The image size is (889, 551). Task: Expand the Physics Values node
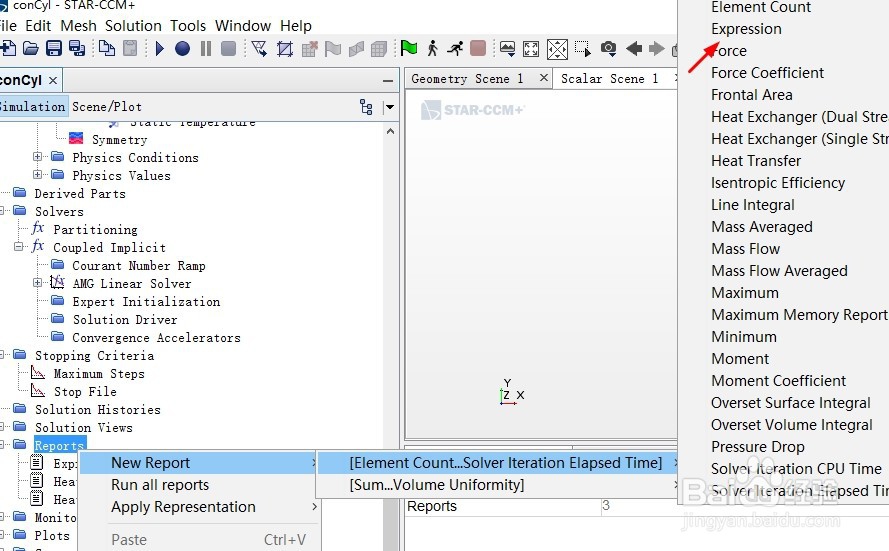click(x=37, y=175)
